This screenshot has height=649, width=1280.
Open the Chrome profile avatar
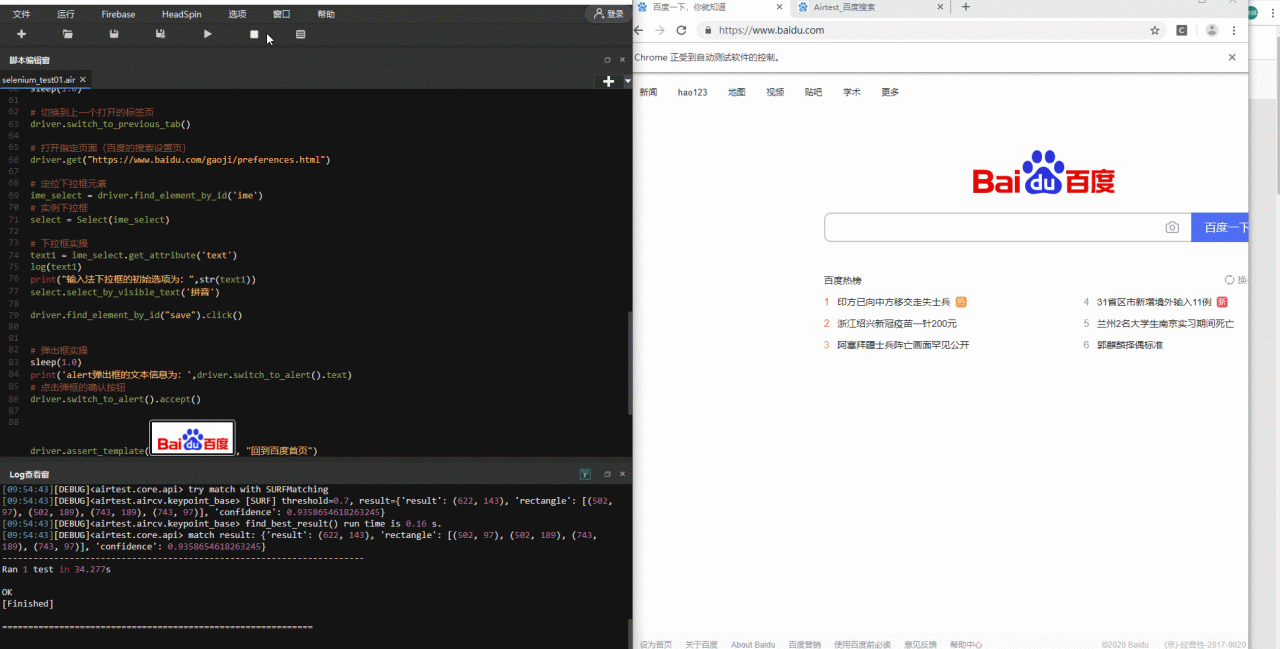click(x=1211, y=30)
